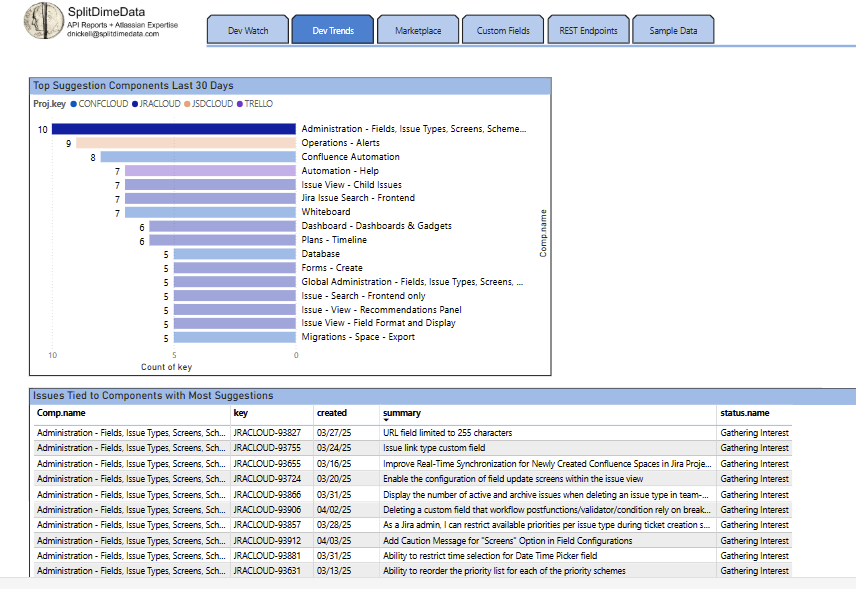Sort the table by created column header

click(x=332, y=412)
